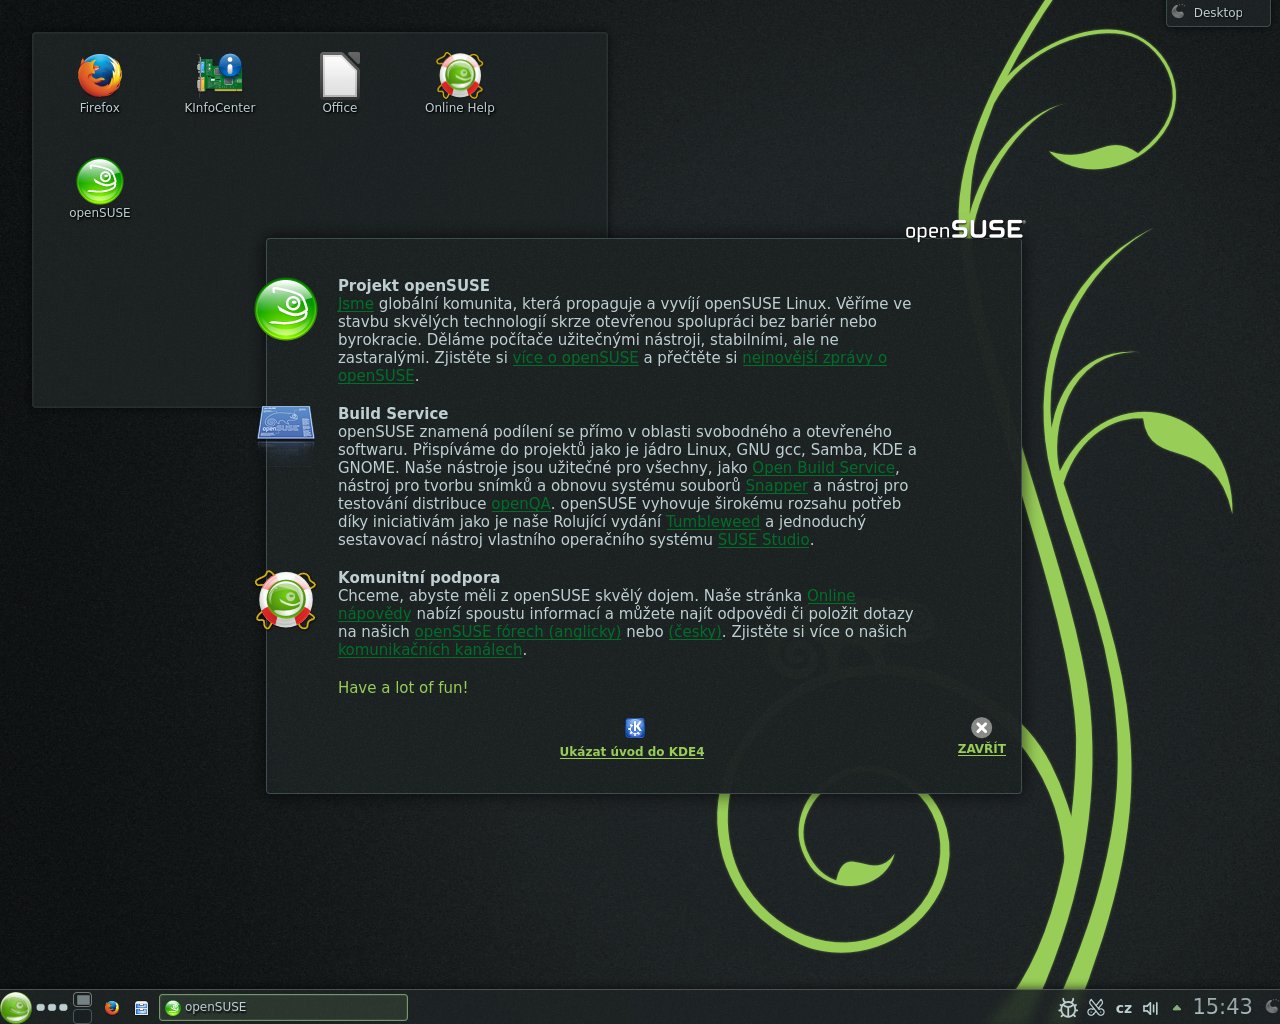Open the panel toolbox at taskbar's right end
Viewport: 1280px width, 1024px height.
1271,1007
